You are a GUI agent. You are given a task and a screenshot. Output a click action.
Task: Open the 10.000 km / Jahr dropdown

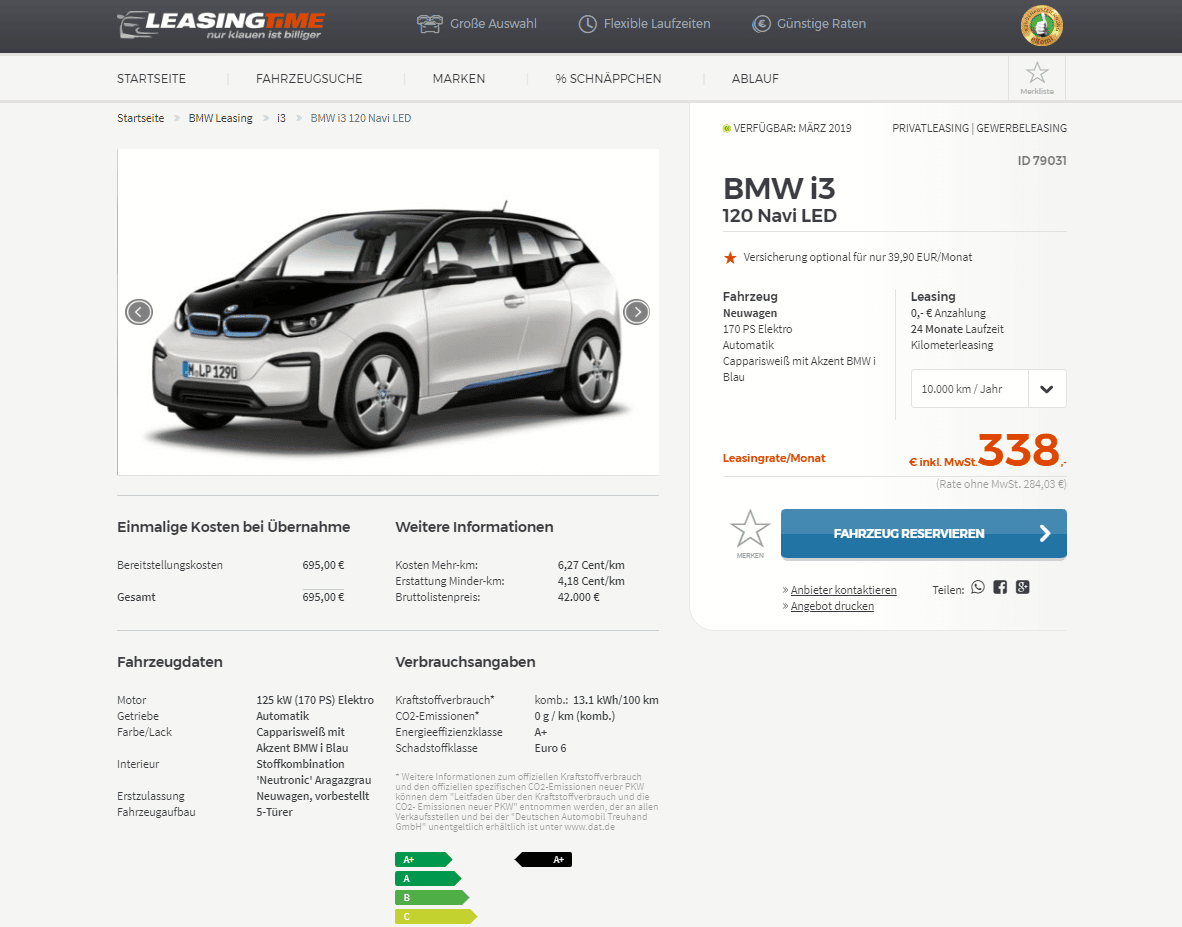(988, 389)
